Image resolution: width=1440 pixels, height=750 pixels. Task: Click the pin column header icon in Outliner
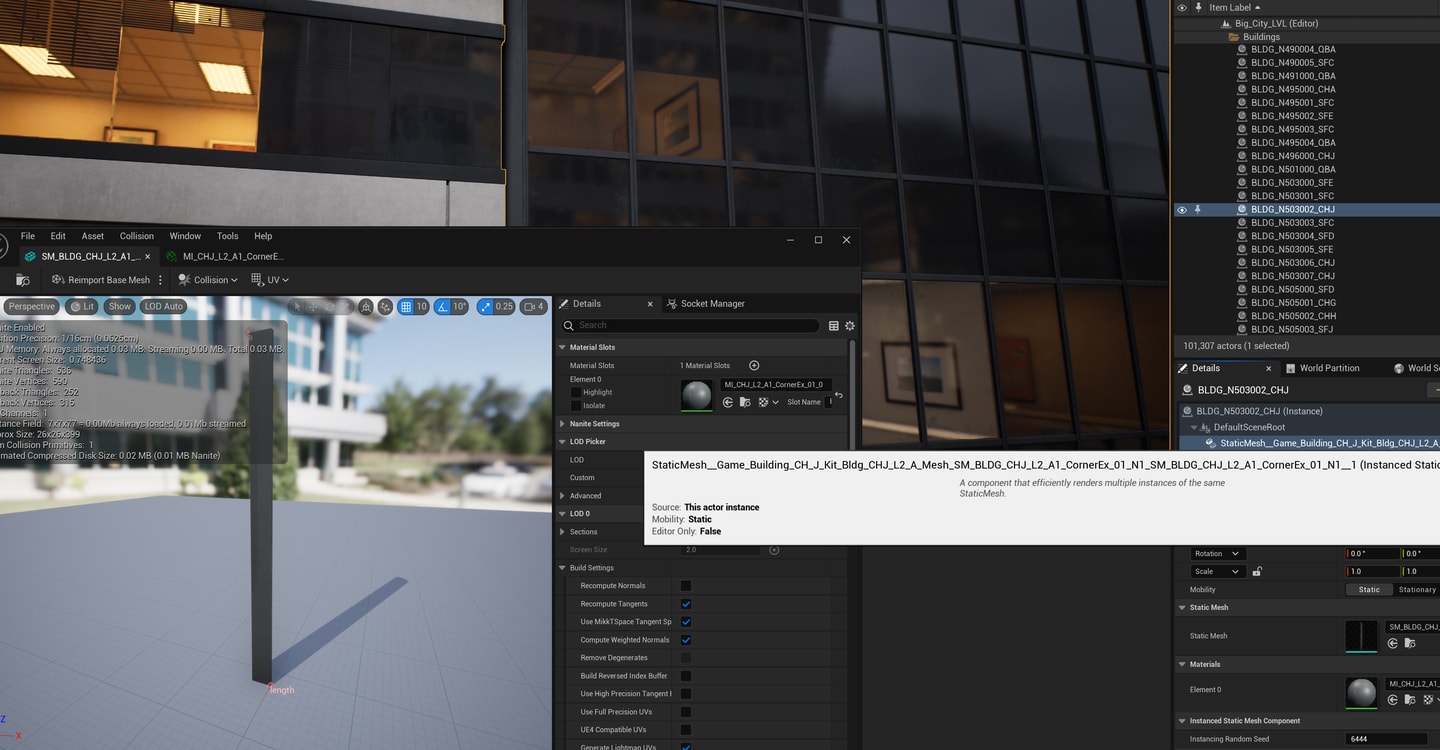coord(1198,7)
